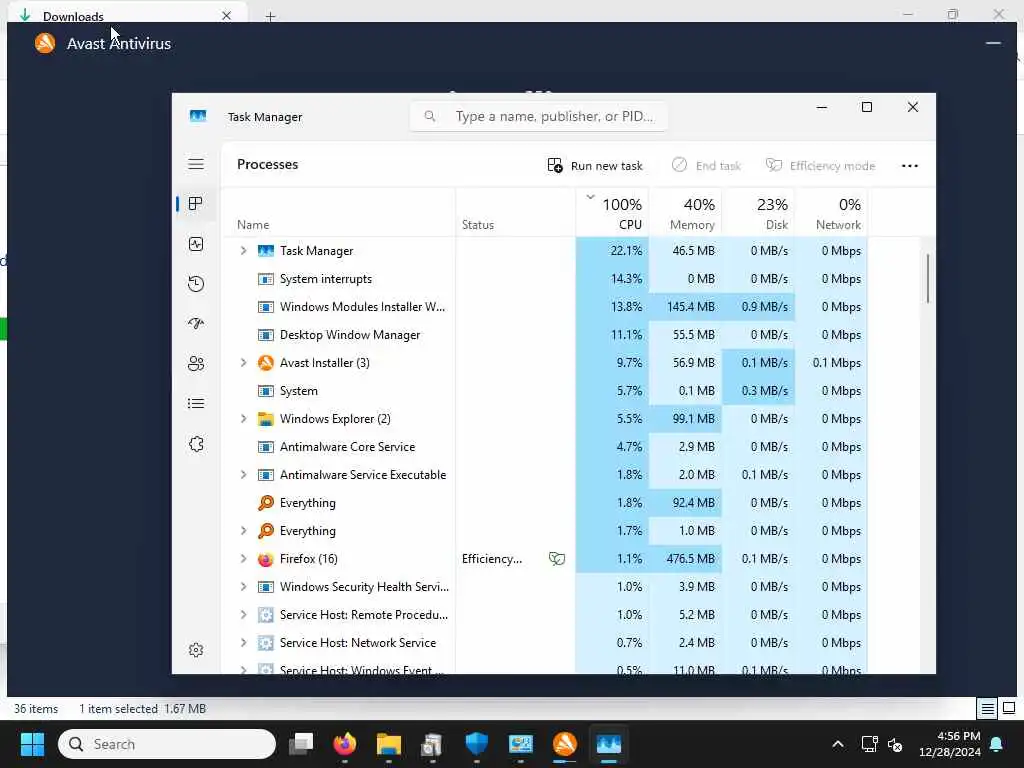Open more options three-dots menu

click(910, 166)
